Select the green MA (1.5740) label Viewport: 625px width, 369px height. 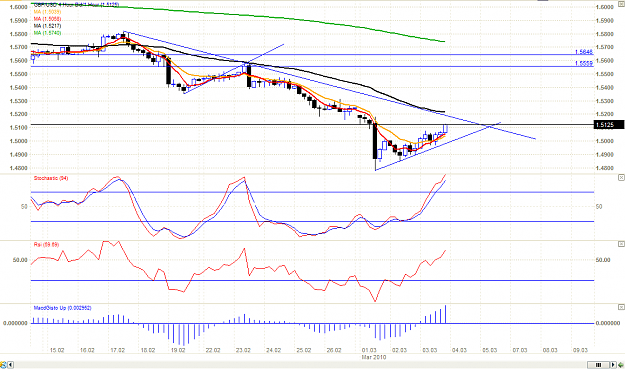tap(47, 33)
